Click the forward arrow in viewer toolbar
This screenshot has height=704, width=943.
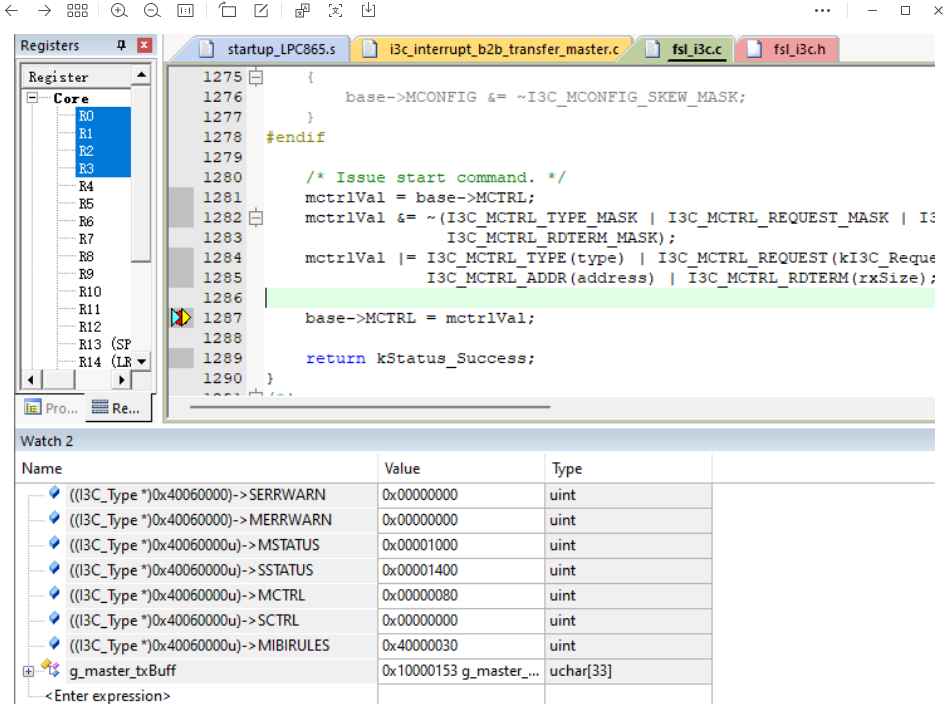tap(45, 10)
